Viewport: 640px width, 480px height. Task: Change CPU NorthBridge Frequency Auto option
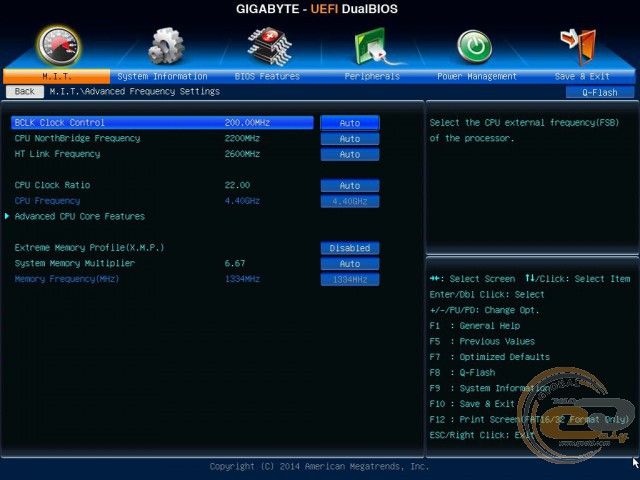(350, 139)
